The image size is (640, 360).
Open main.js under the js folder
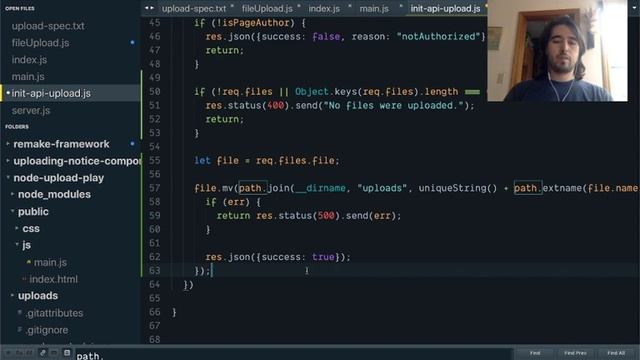(x=50, y=262)
